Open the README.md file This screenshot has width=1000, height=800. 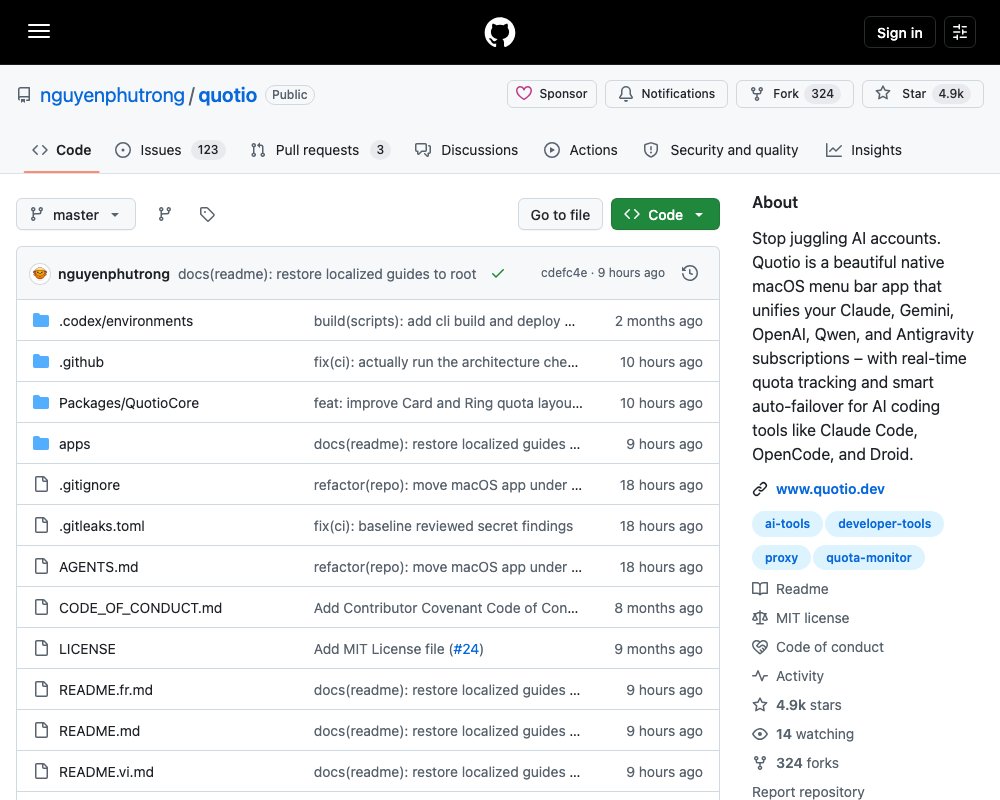pos(99,730)
